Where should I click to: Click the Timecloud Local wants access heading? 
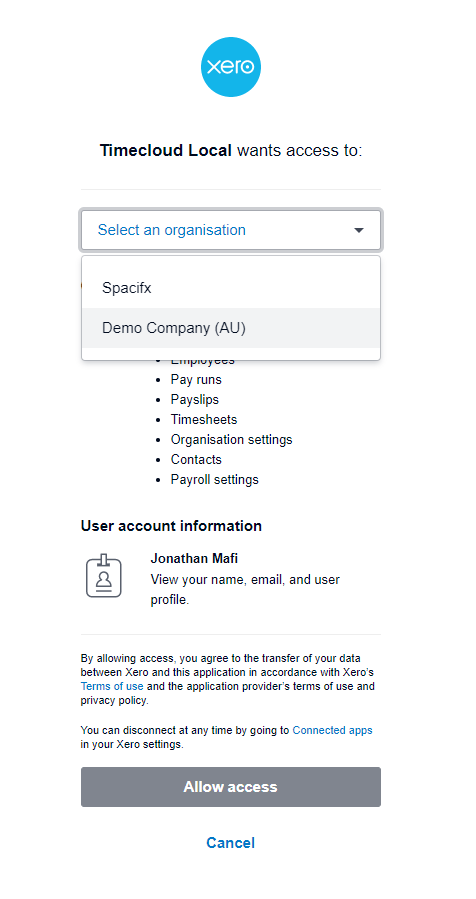tap(231, 151)
